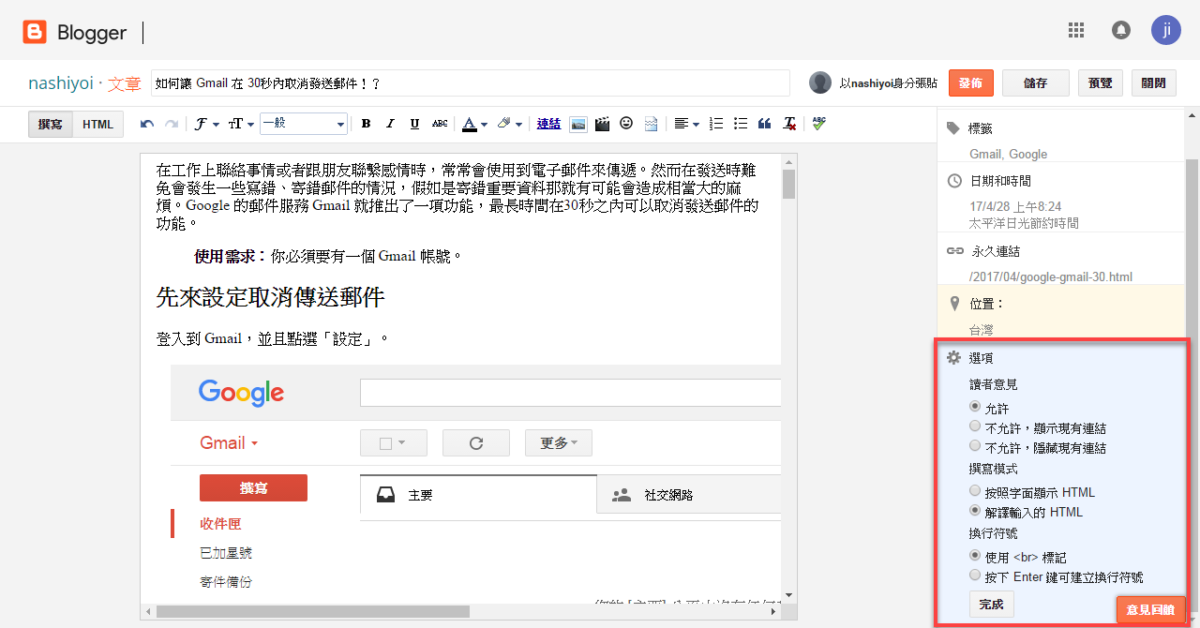
Task: Apply italic formatting
Action: [390, 124]
